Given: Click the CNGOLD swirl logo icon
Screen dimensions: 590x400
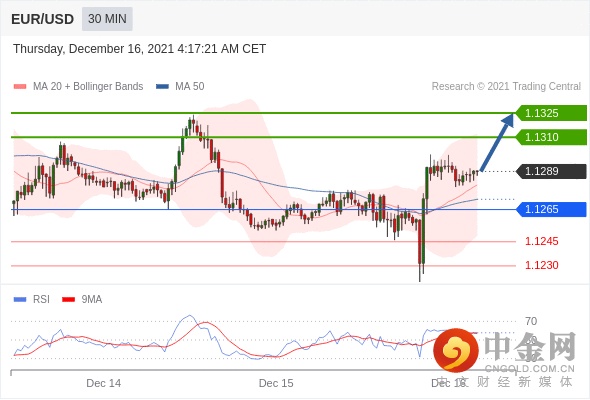Looking at the screenshot, I should coord(456,350).
